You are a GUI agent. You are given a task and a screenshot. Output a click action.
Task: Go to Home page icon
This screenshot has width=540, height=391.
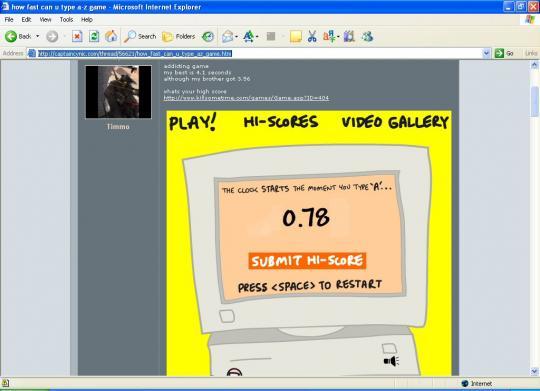point(111,37)
